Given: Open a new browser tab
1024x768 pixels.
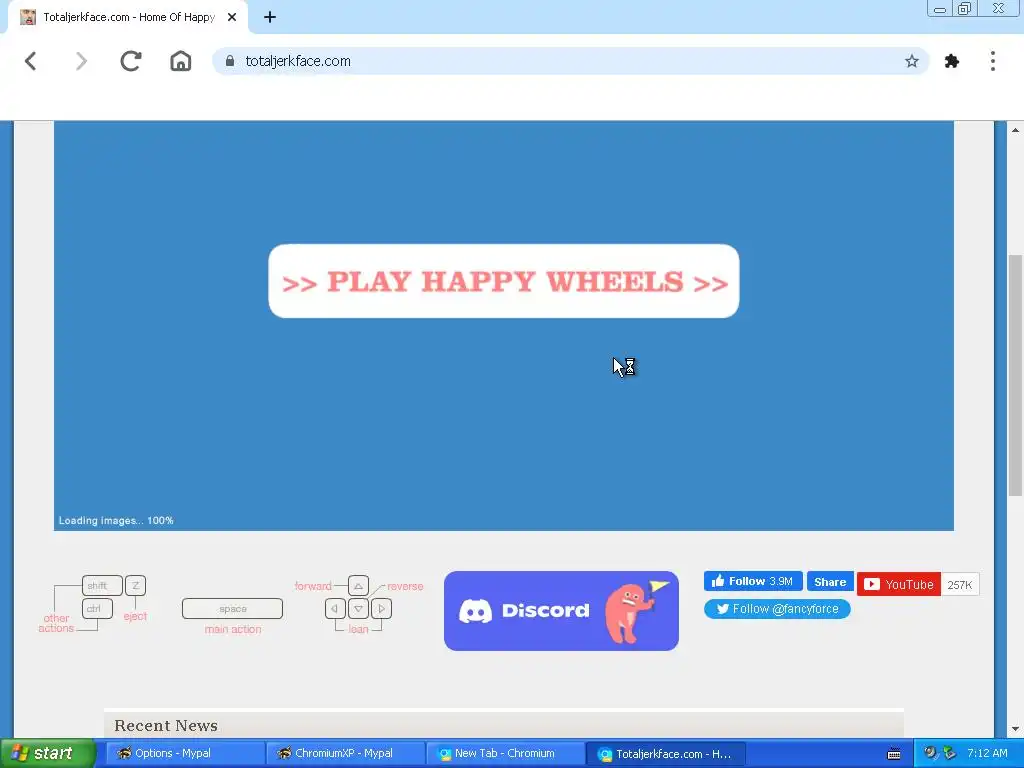Looking at the screenshot, I should pyautogui.click(x=270, y=18).
